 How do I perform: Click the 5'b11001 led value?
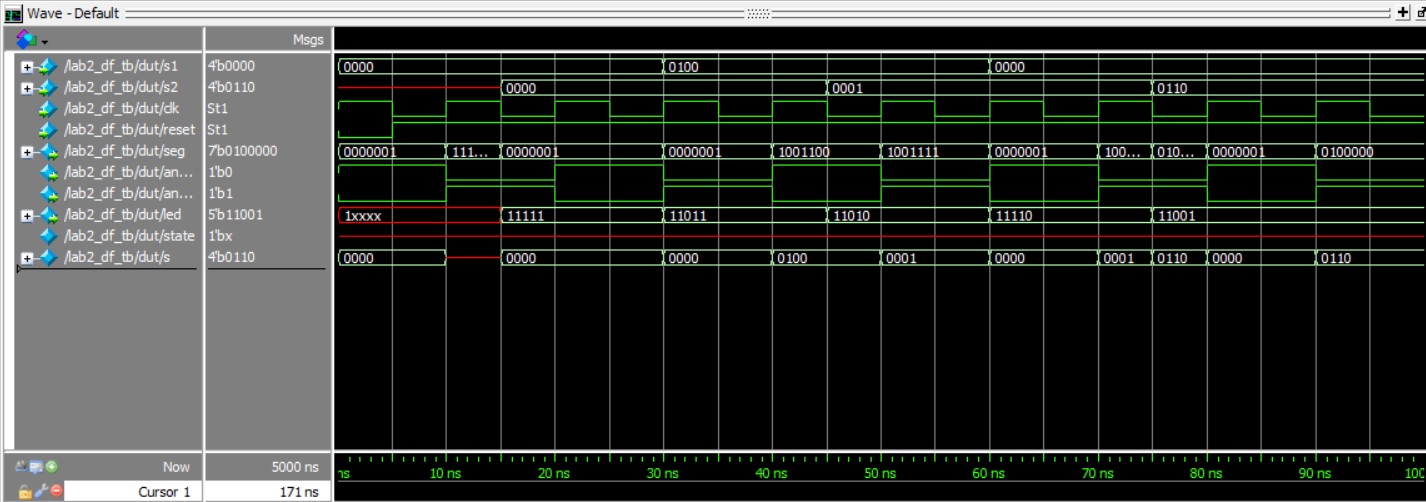tap(236, 214)
